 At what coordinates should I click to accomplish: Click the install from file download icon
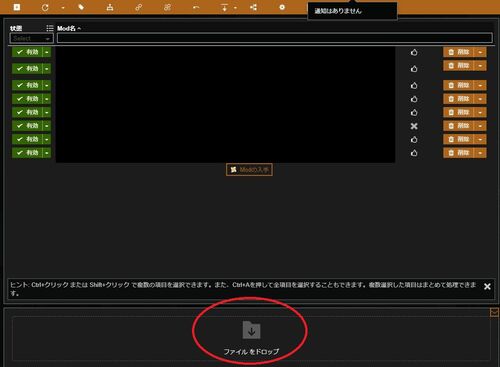225,7
